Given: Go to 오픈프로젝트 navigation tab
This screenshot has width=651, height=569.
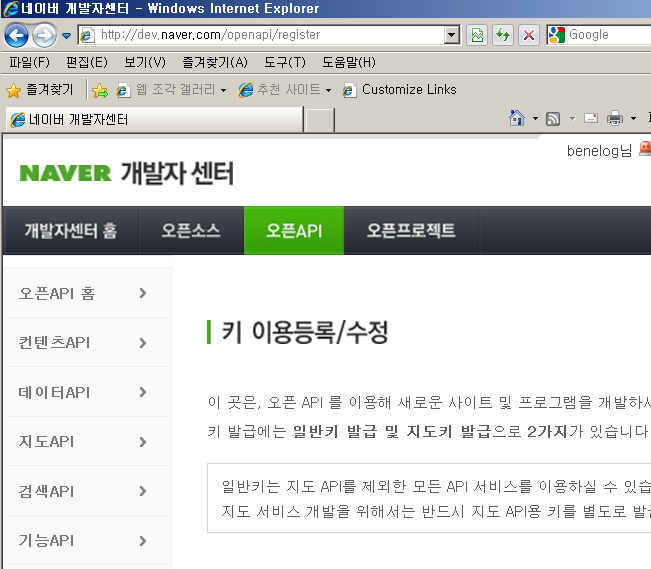Looking at the screenshot, I should 411,230.
